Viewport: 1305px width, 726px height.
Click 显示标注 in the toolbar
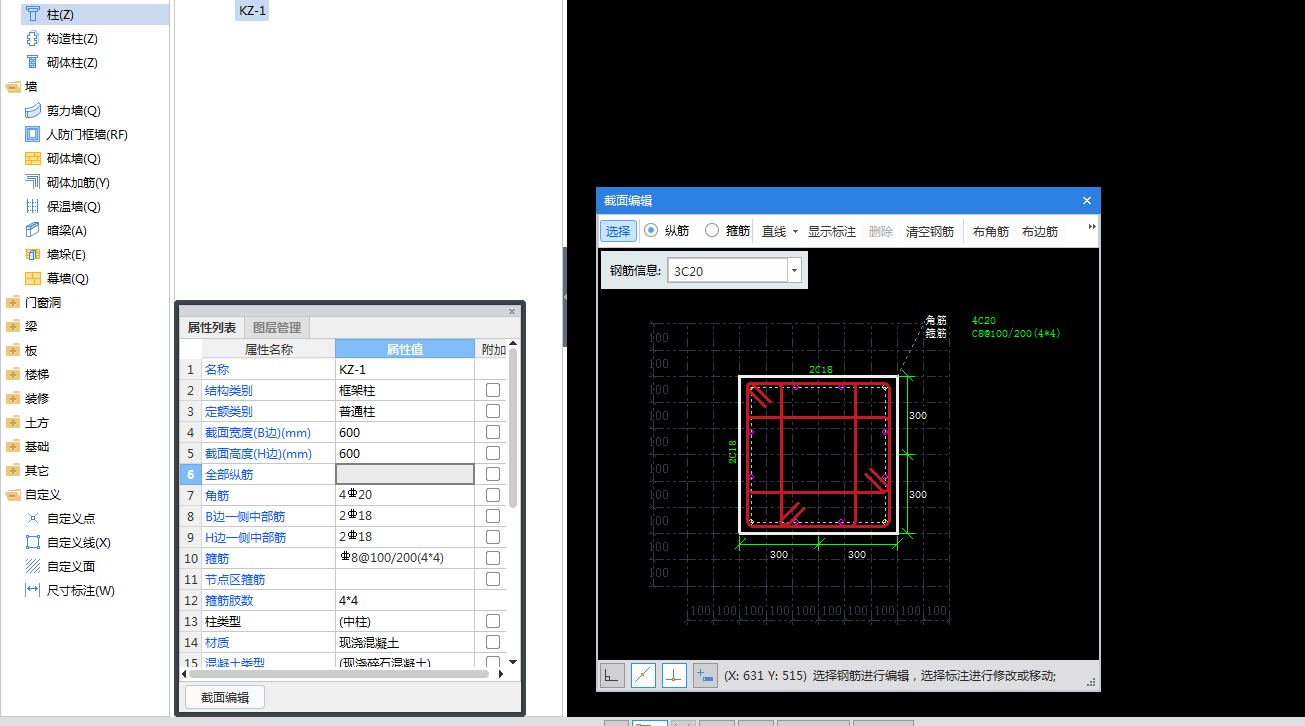832,231
